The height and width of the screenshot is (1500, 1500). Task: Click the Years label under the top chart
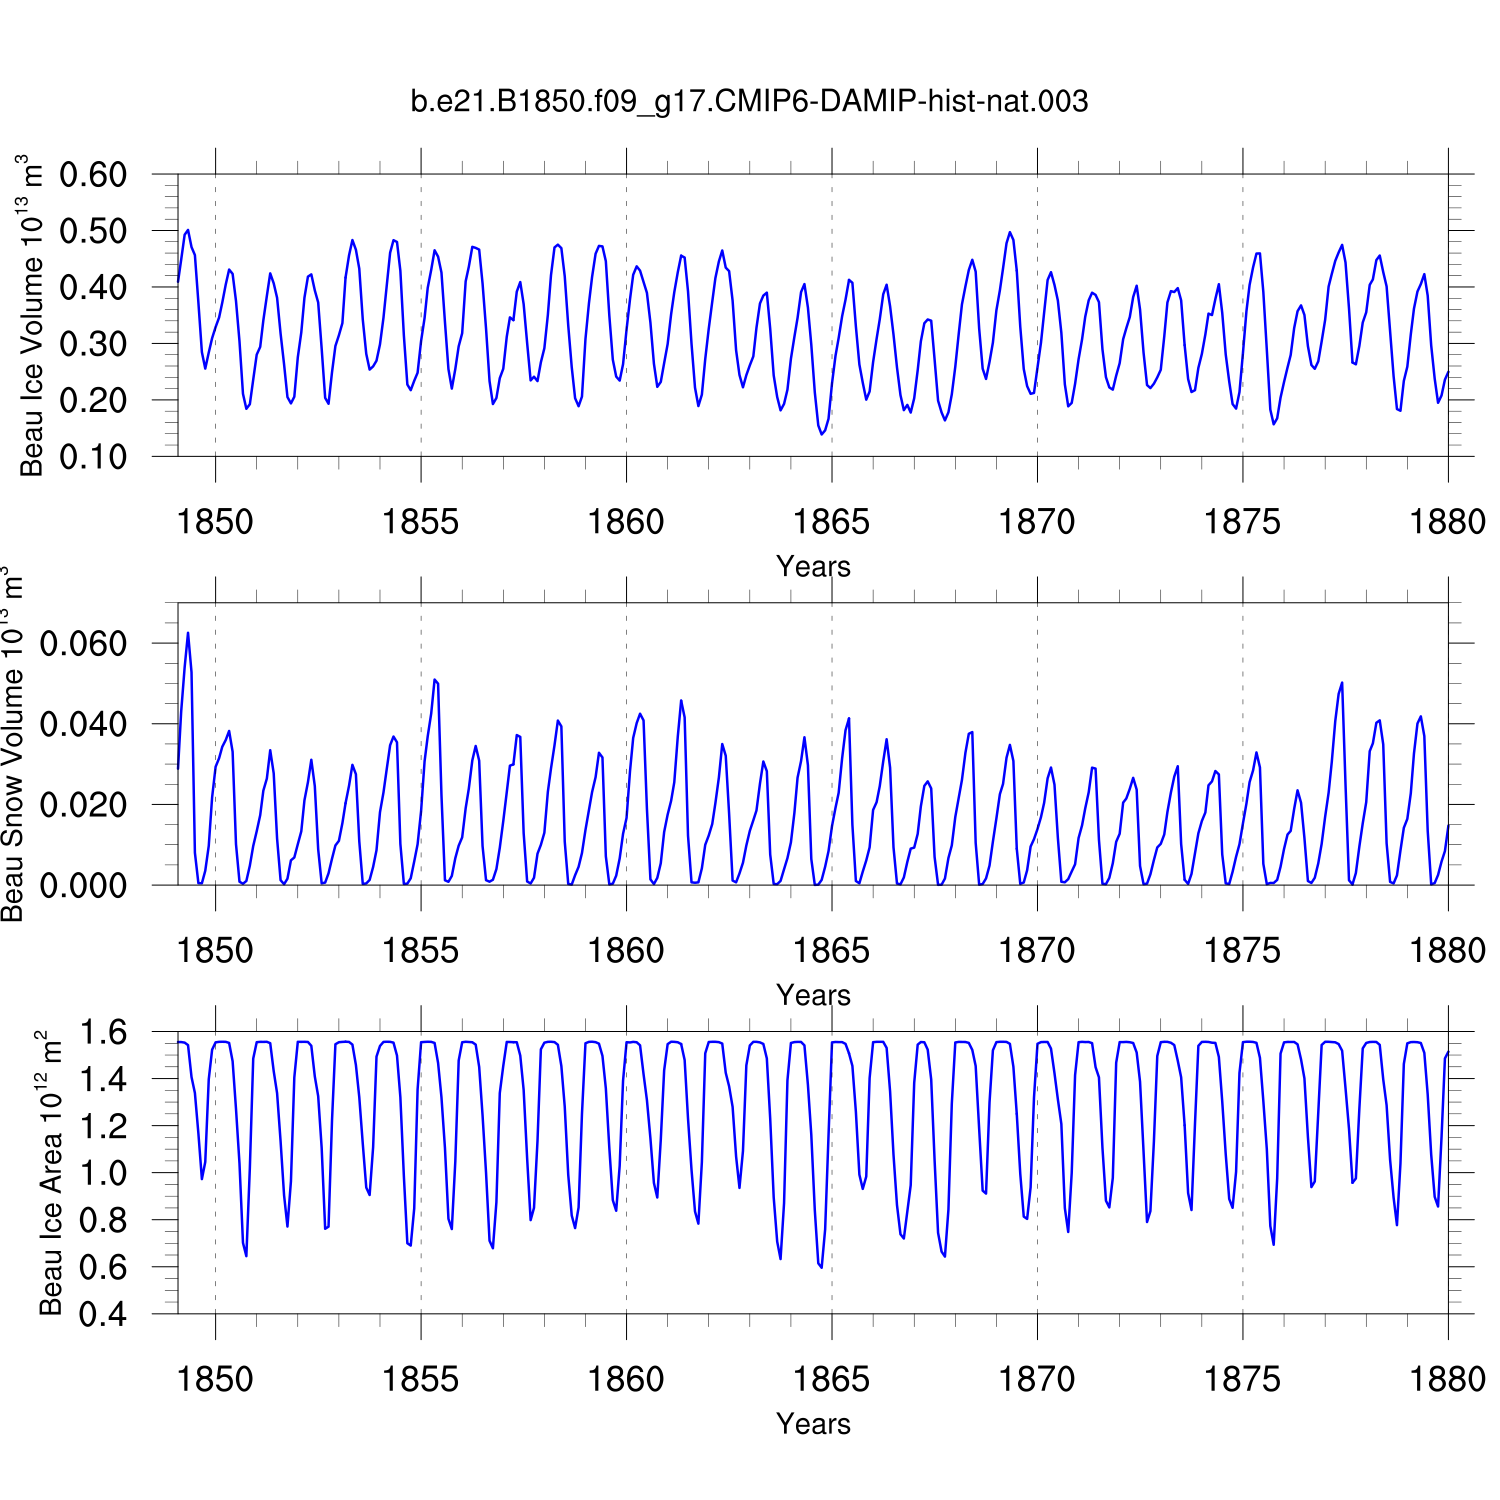point(813,566)
